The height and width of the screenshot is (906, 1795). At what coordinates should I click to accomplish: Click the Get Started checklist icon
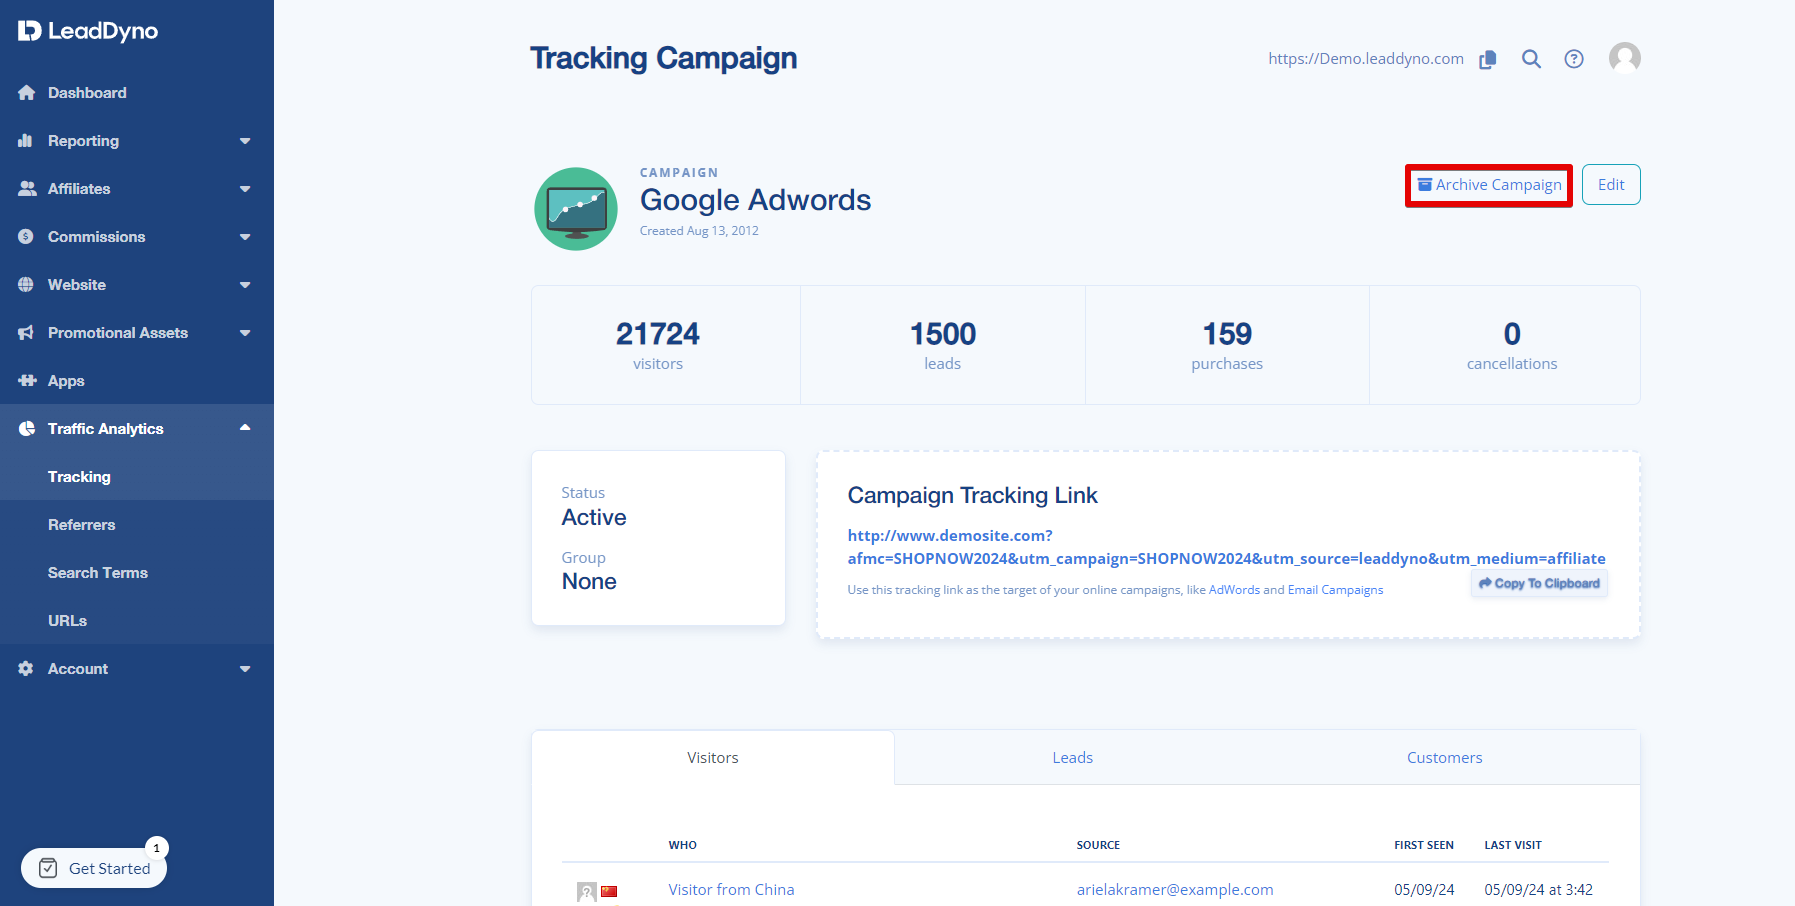point(48,869)
